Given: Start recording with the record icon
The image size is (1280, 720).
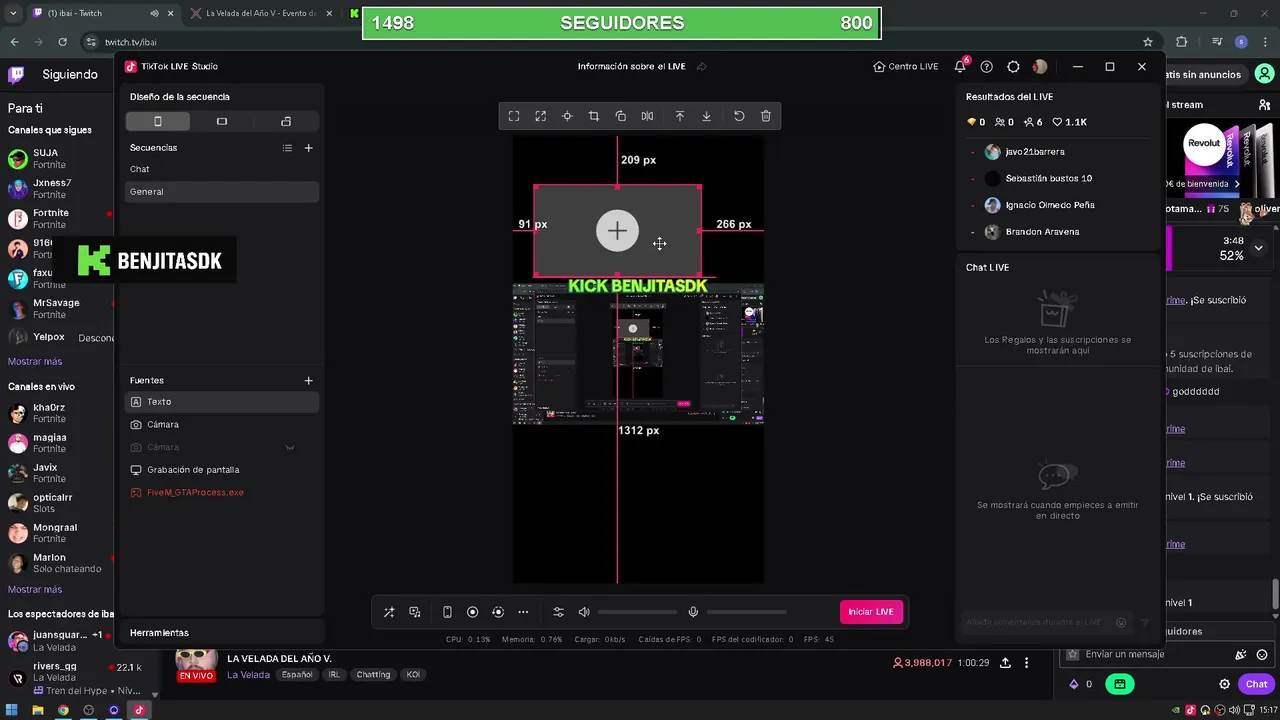Looking at the screenshot, I should [473, 612].
